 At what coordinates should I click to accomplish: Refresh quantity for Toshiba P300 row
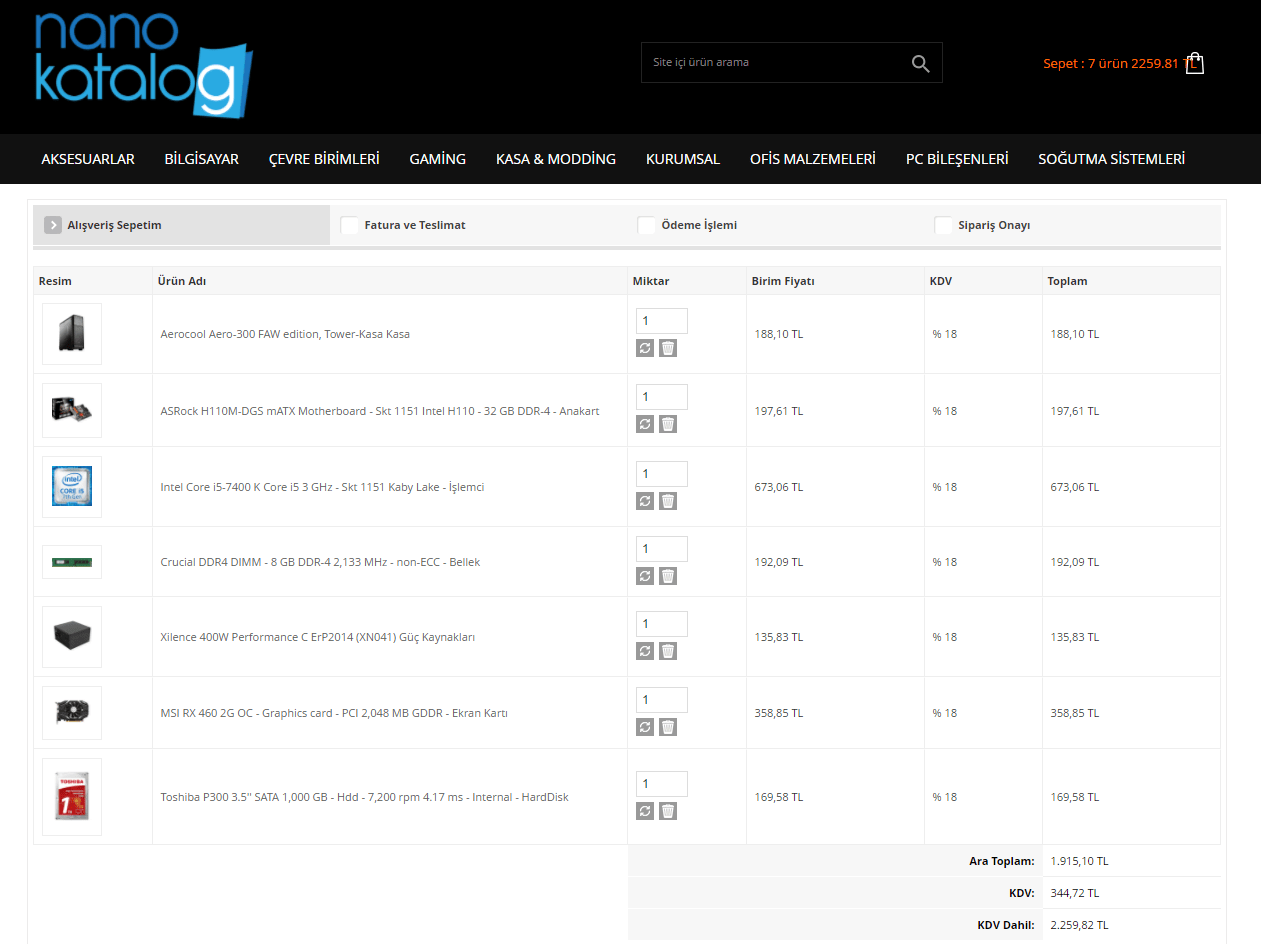645,811
